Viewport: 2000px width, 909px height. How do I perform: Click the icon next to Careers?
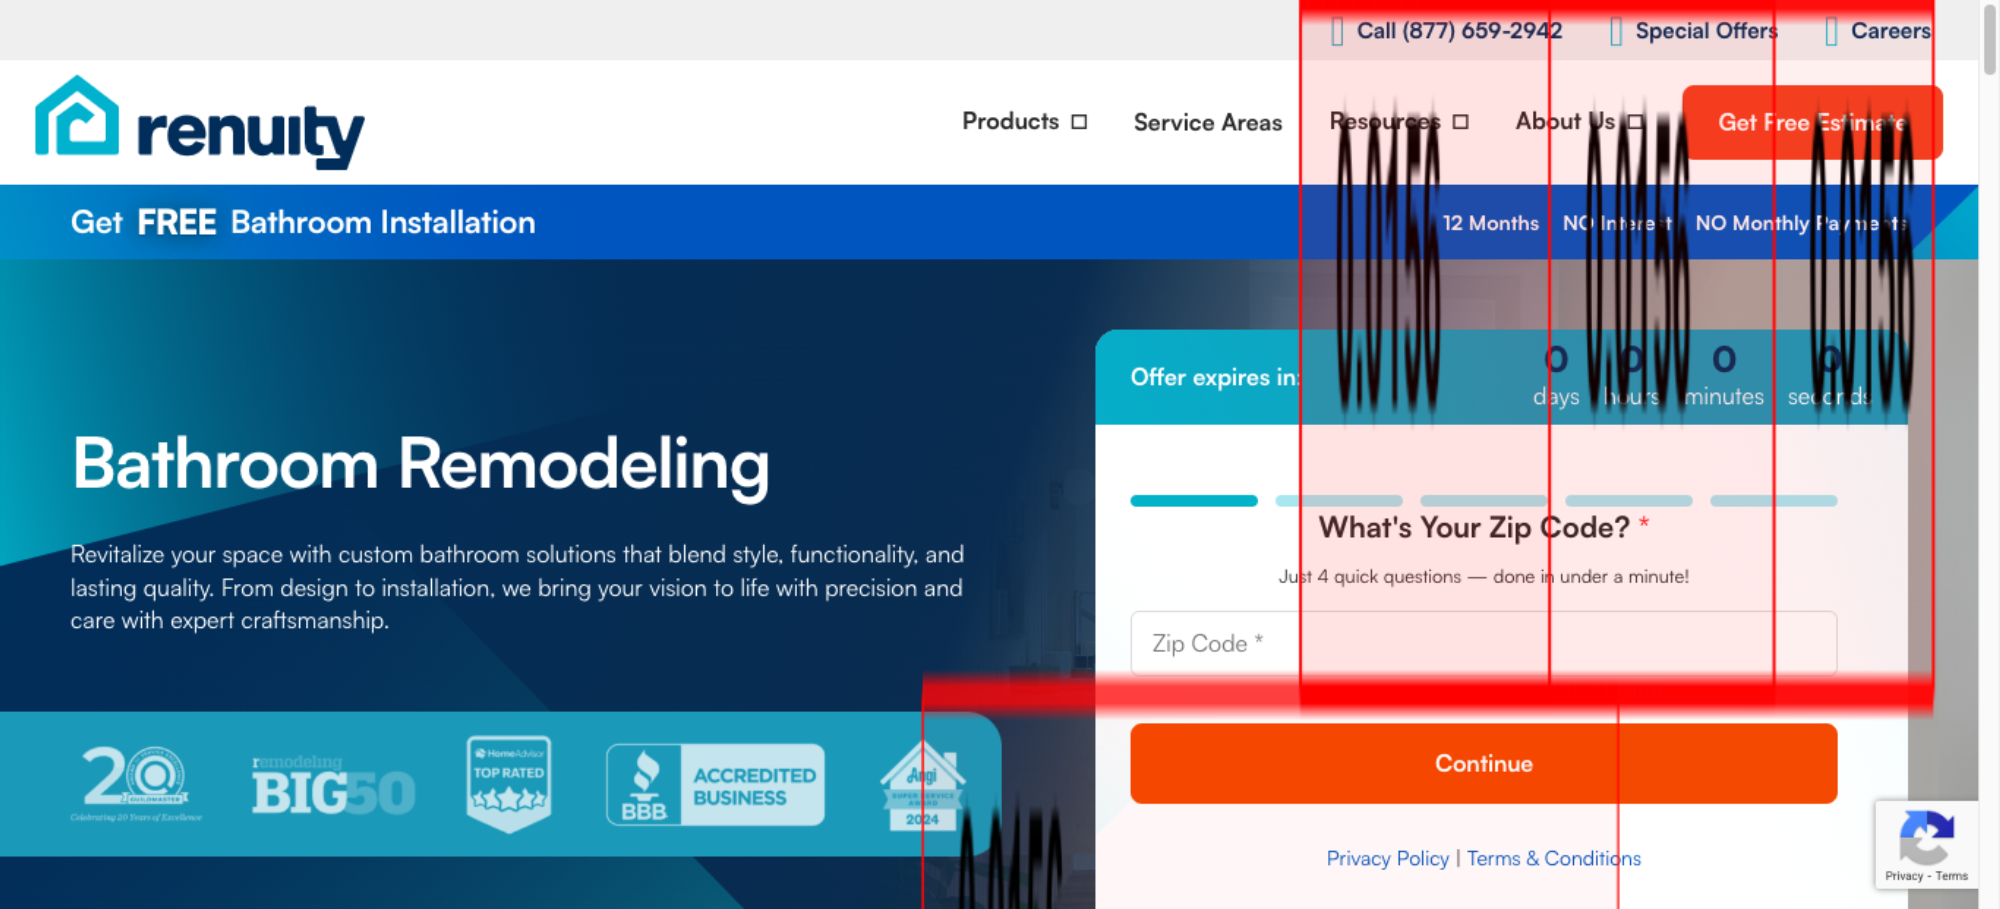(x=1831, y=32)
